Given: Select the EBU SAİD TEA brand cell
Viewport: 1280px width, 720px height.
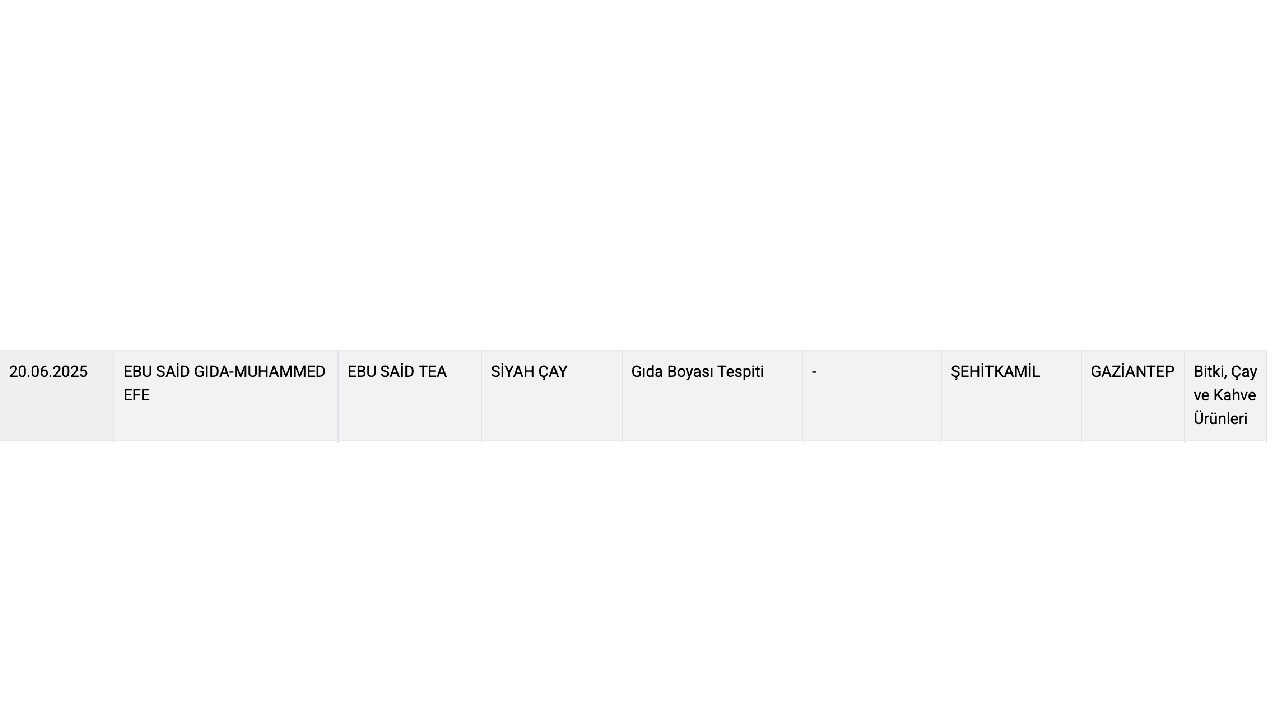Looking at the screenshot, I should (x=410, y=396).
